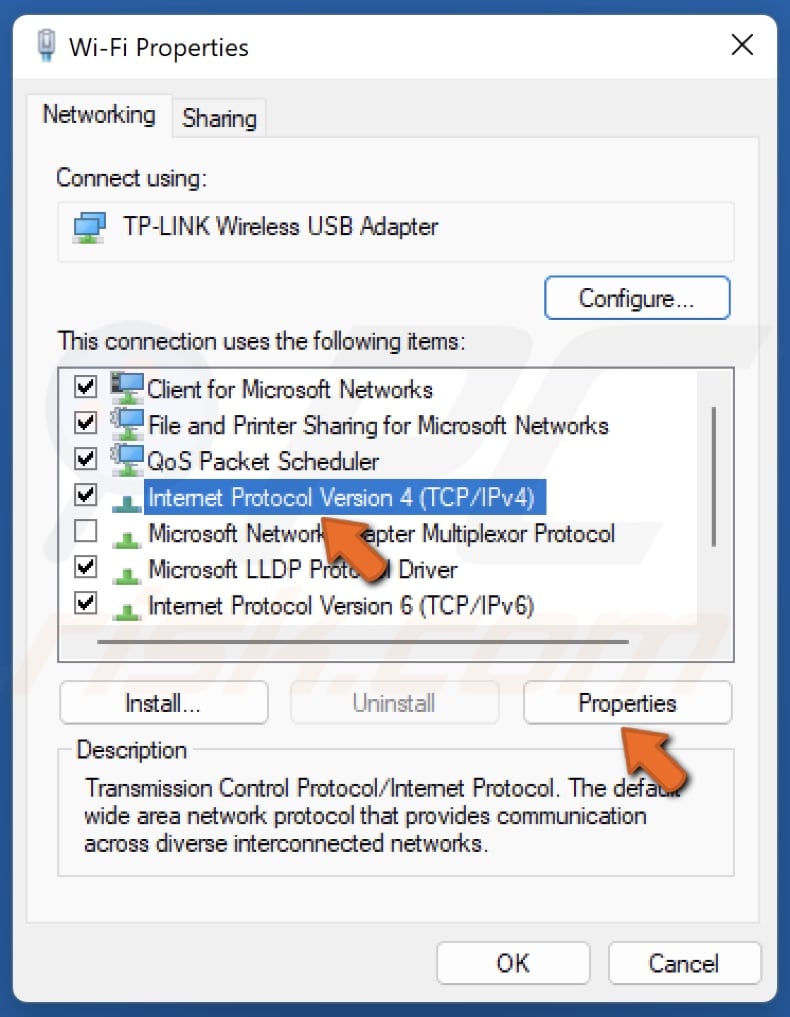Open Properties for the selected protocol

pos(627,702)
